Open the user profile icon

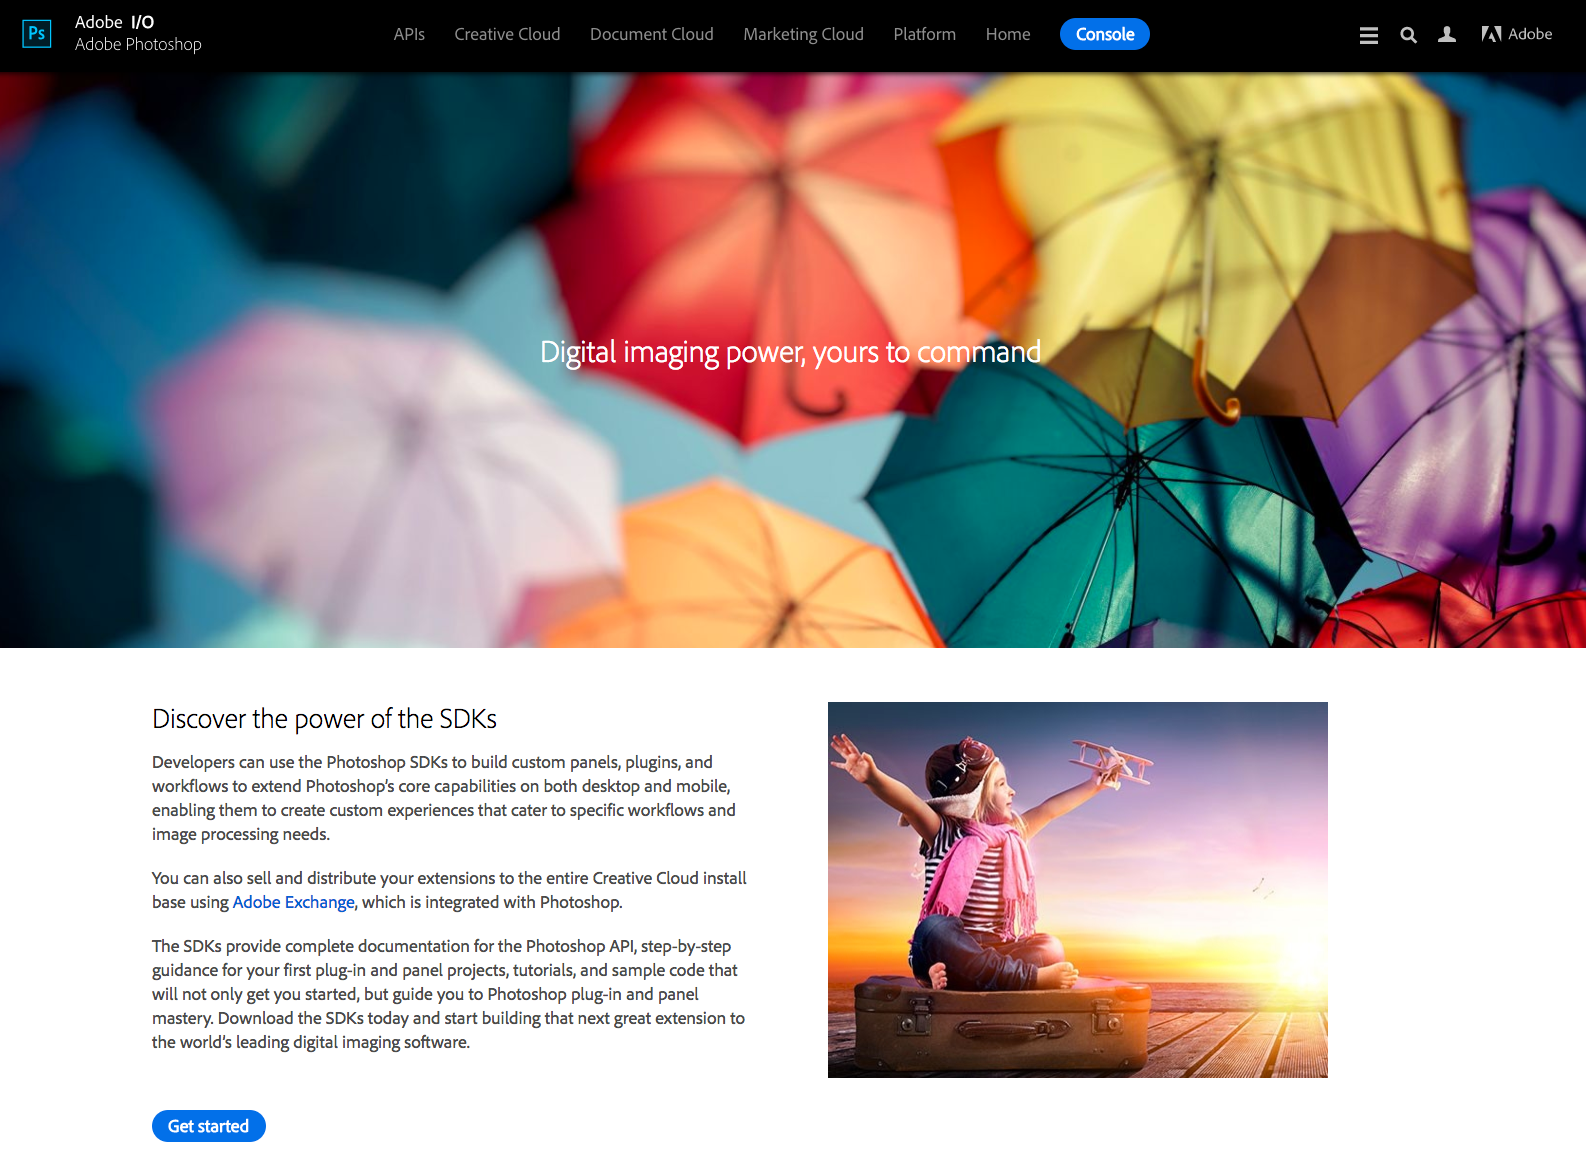(x=1447, y=35)
